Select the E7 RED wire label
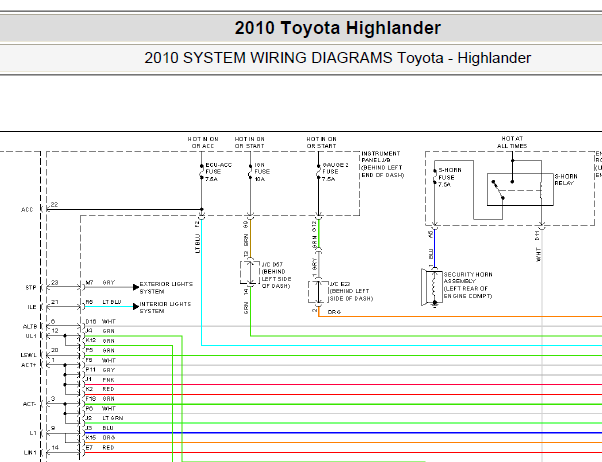 tap(100, 447)
